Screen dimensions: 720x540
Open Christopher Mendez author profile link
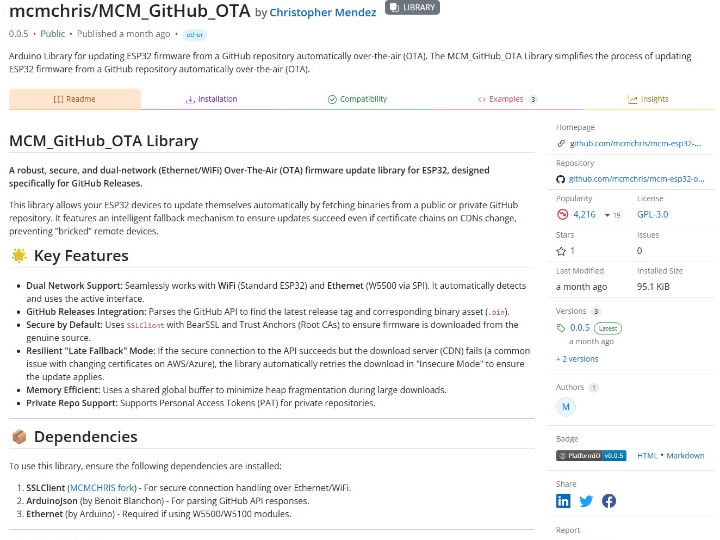[x=321, y=13]
